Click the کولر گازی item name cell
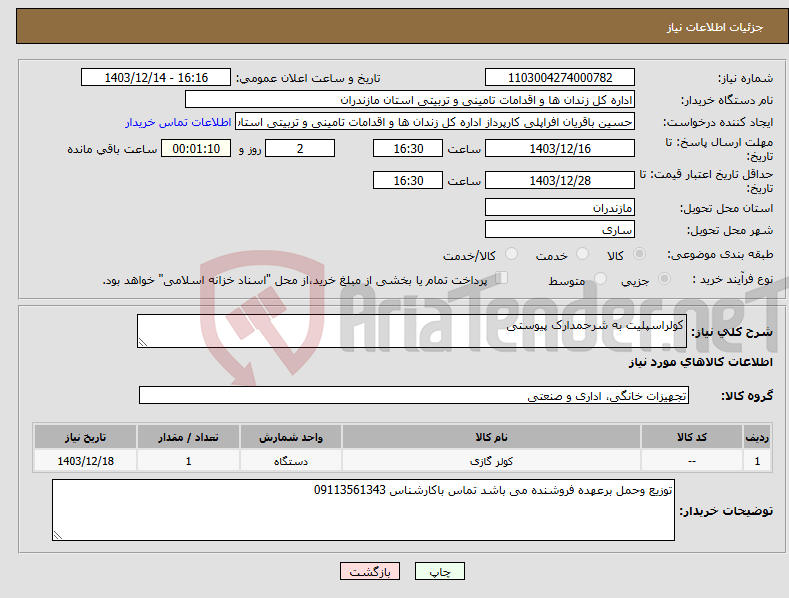 (x=491, y=461)
